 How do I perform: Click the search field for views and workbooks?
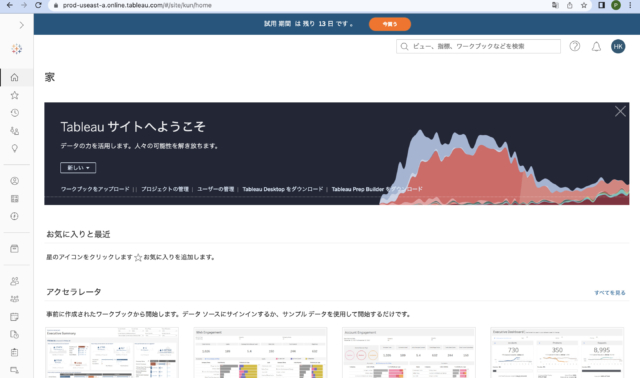478,47
